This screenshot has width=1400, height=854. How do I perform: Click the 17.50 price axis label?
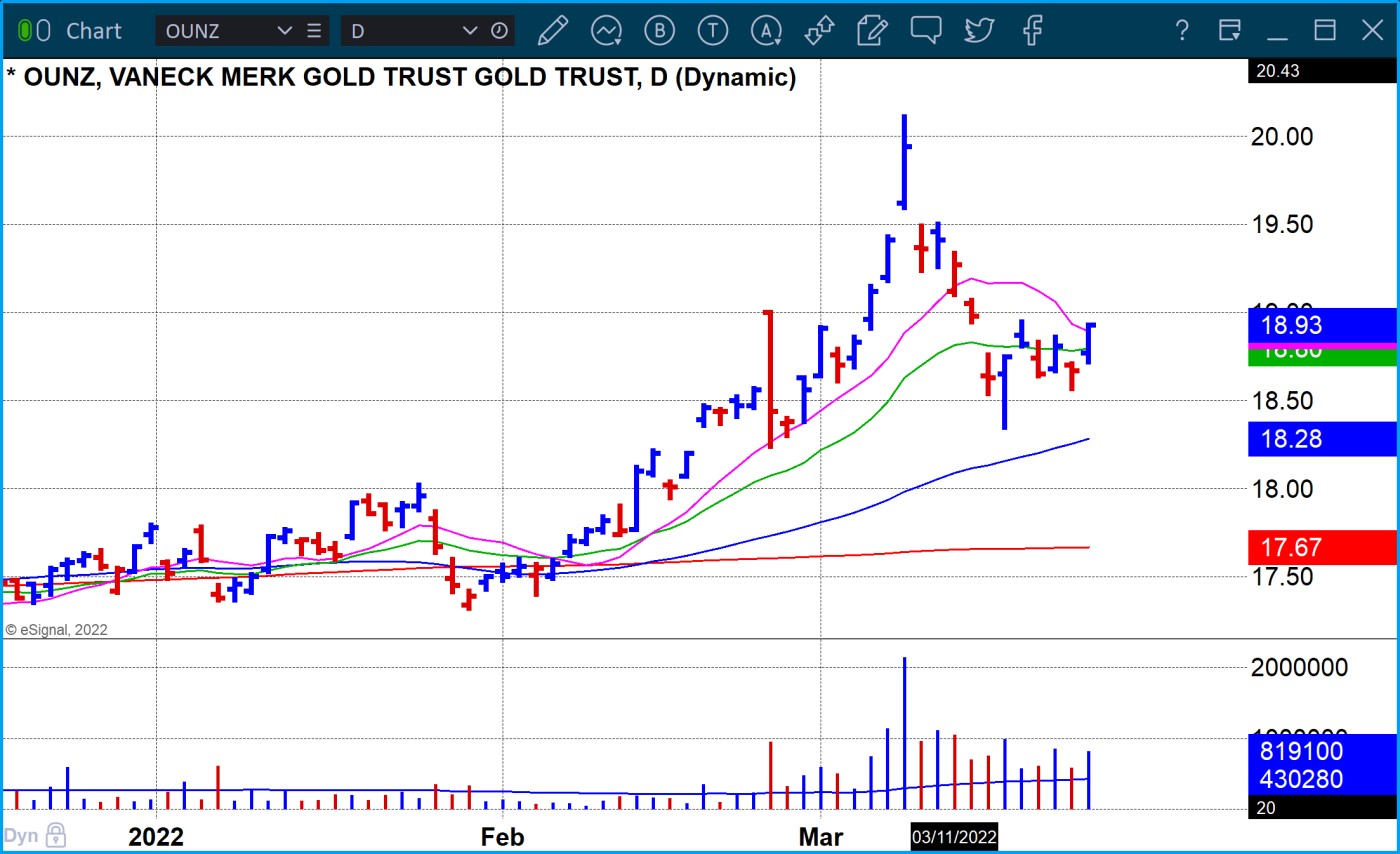(1283, 576)
